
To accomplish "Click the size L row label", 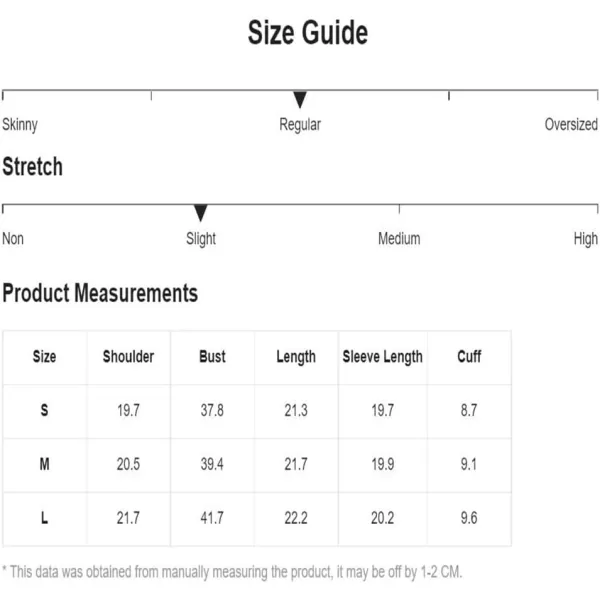I will click(x=44, y=518).
